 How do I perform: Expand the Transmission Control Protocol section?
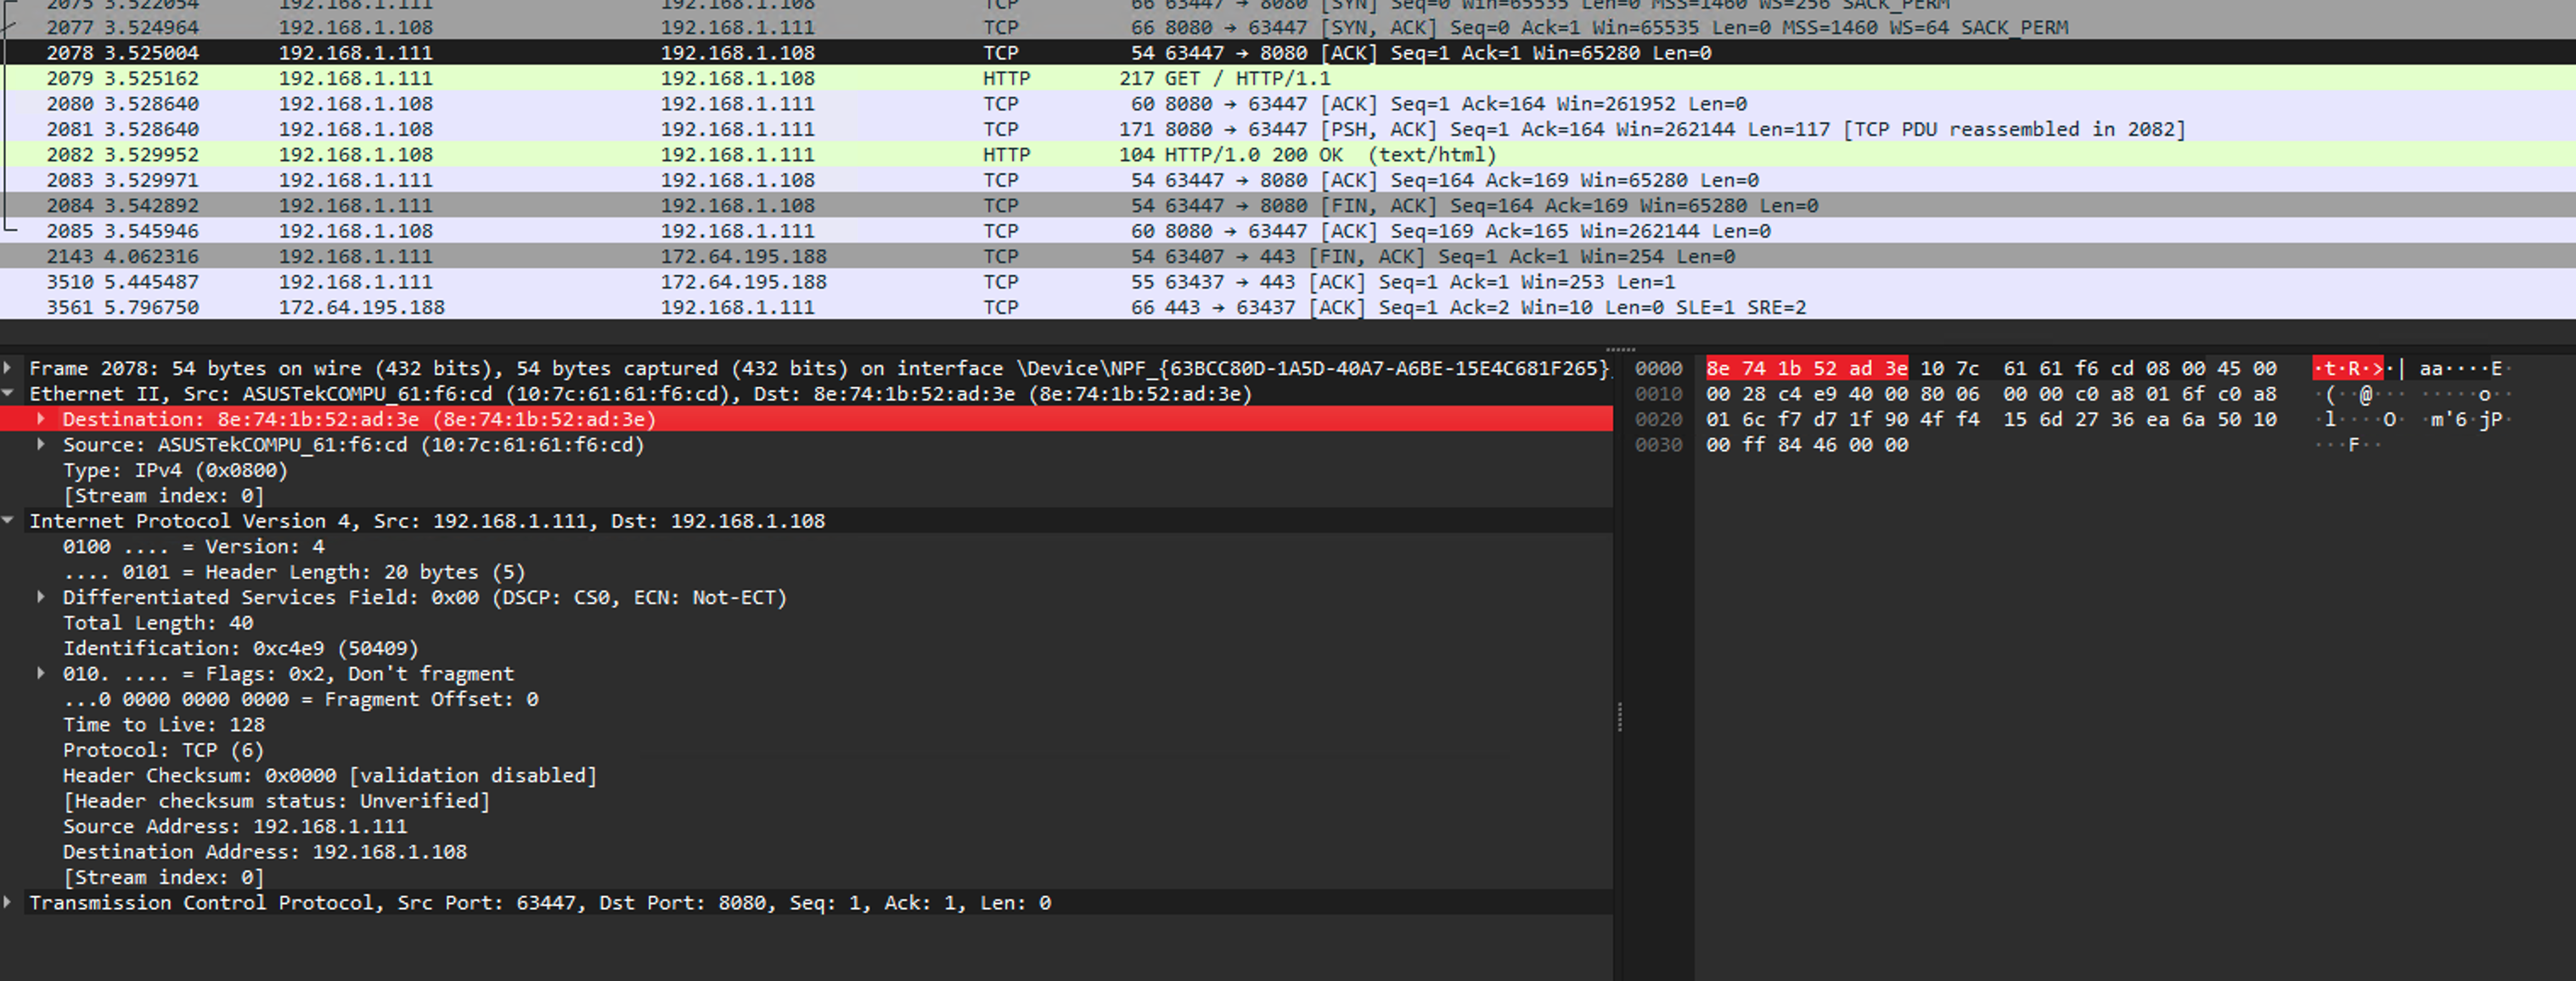pos(8,903)
